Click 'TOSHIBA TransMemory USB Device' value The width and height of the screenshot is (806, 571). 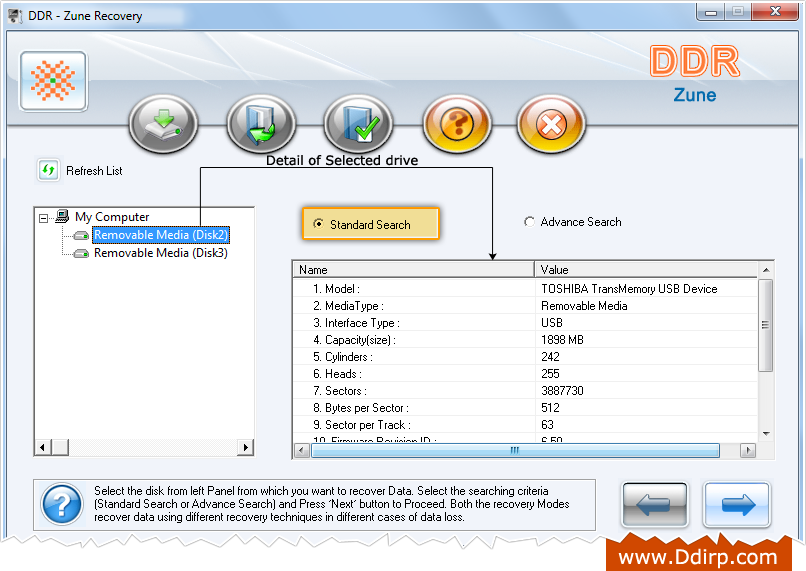[x=629, y=289]
